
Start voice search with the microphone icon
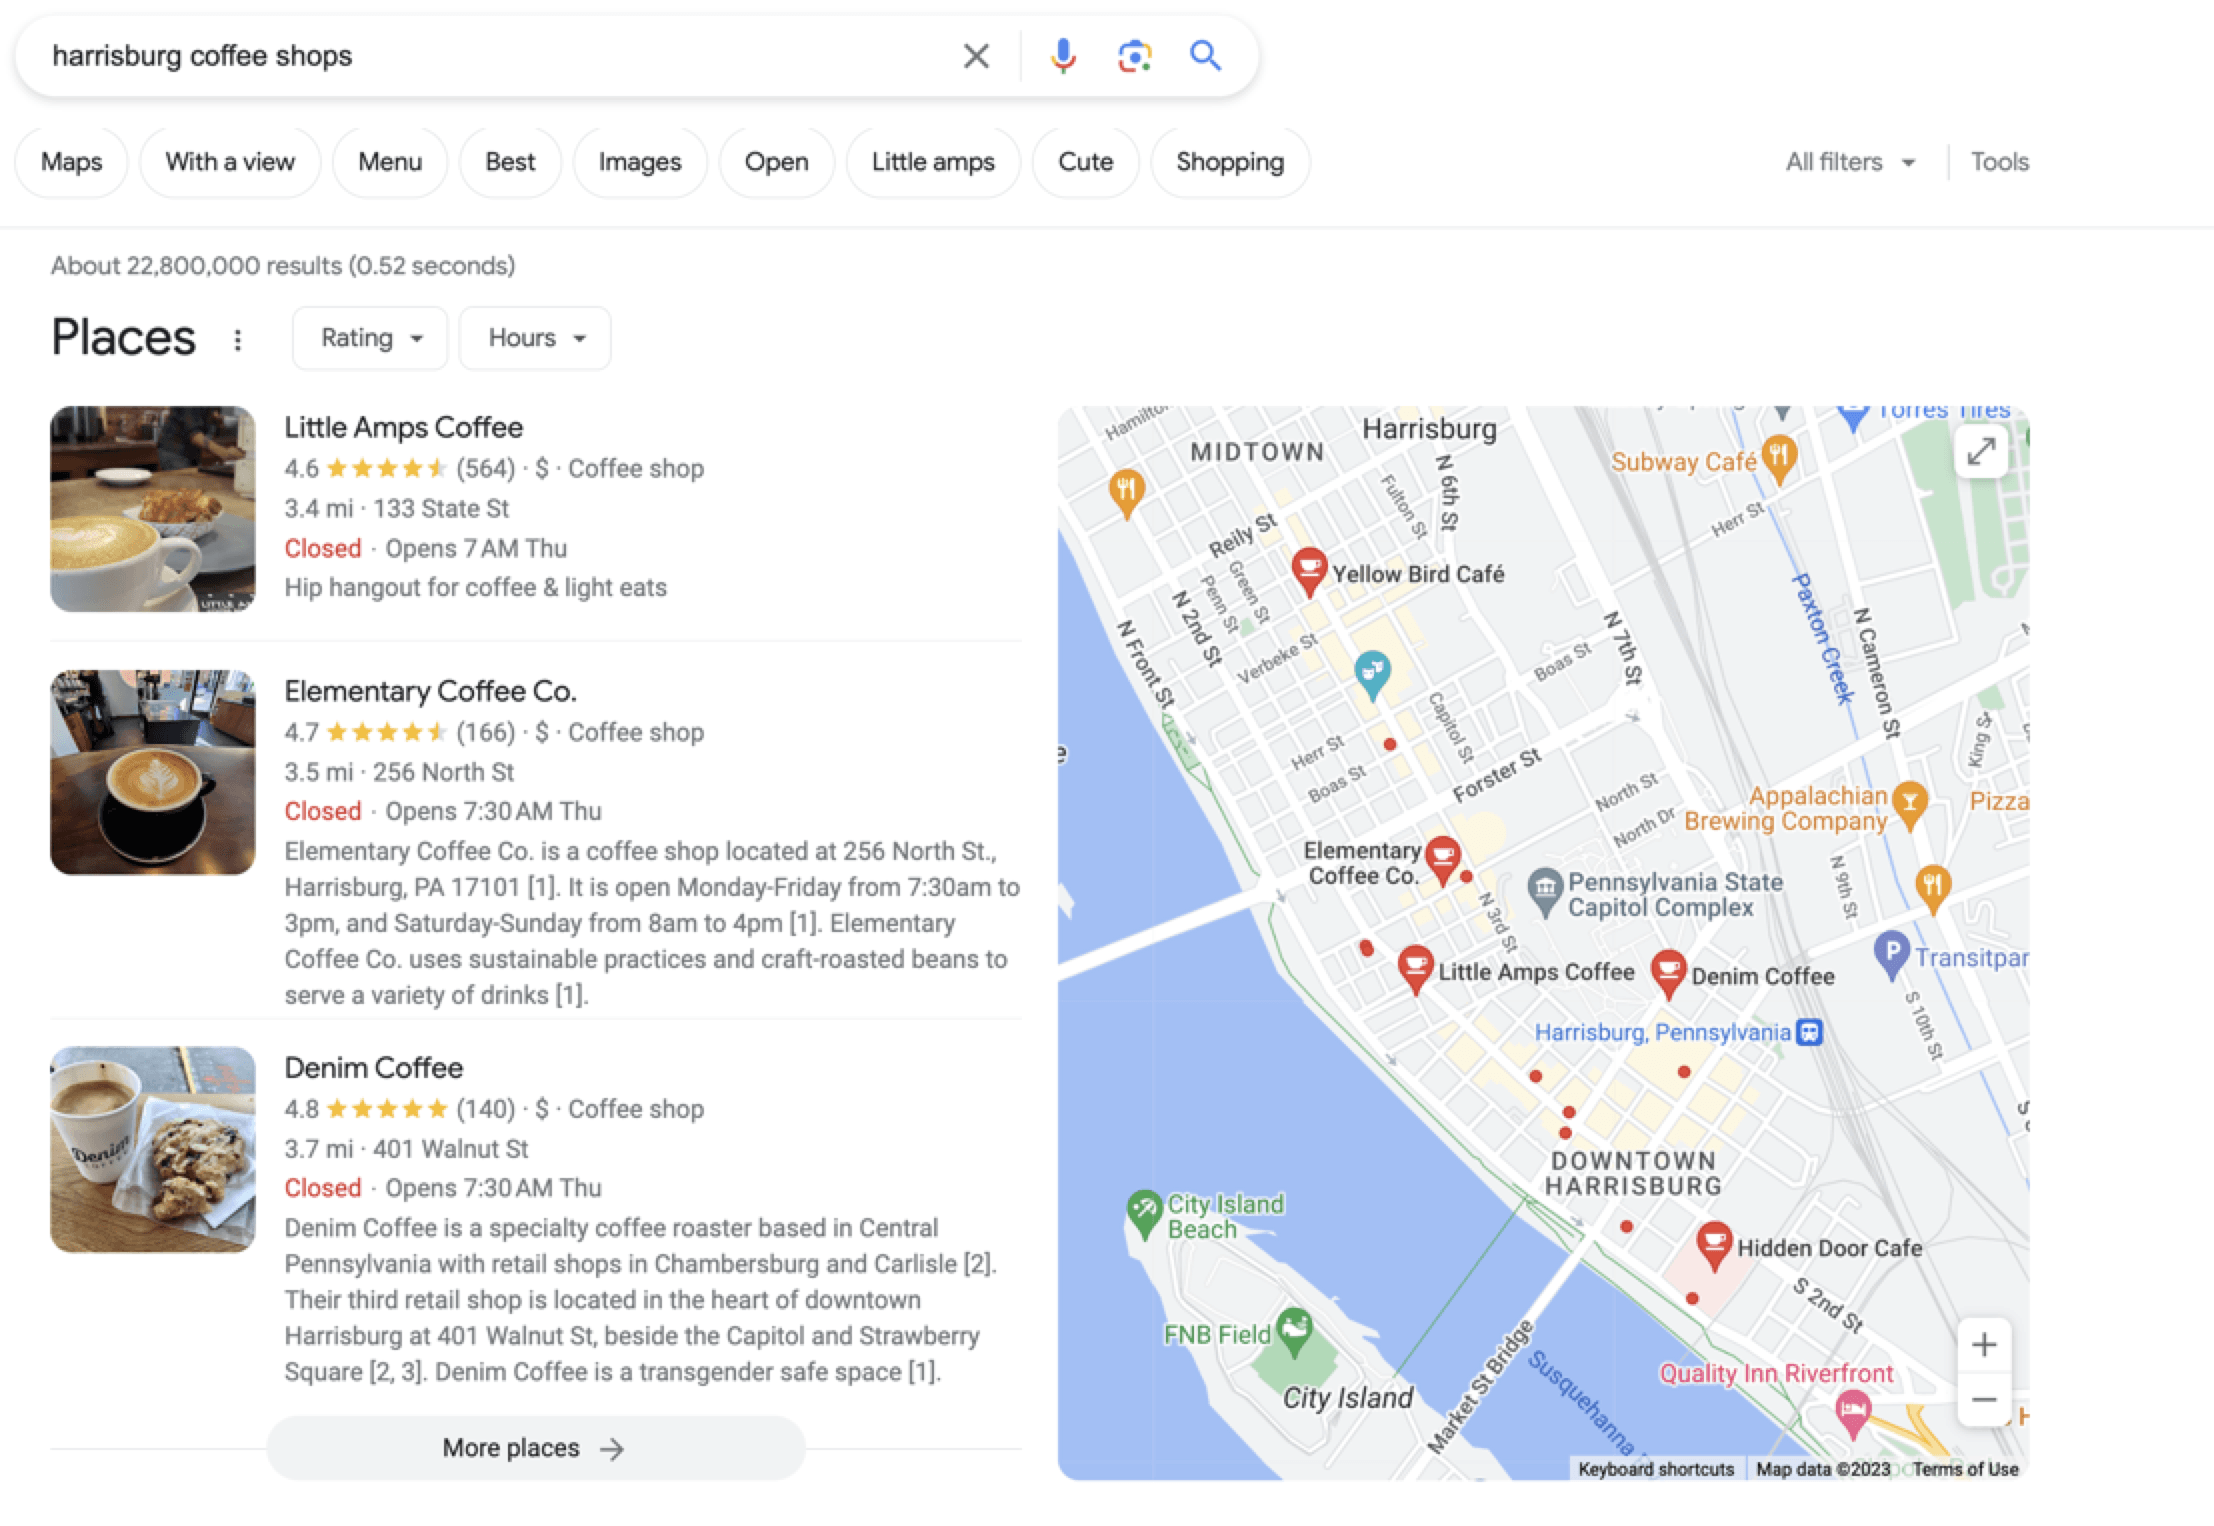tap(1063, 56)
